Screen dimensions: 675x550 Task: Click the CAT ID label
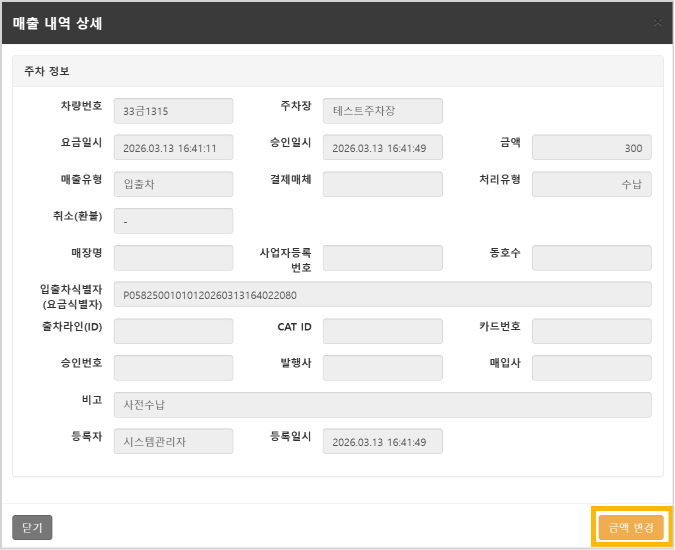coord(294,327)
